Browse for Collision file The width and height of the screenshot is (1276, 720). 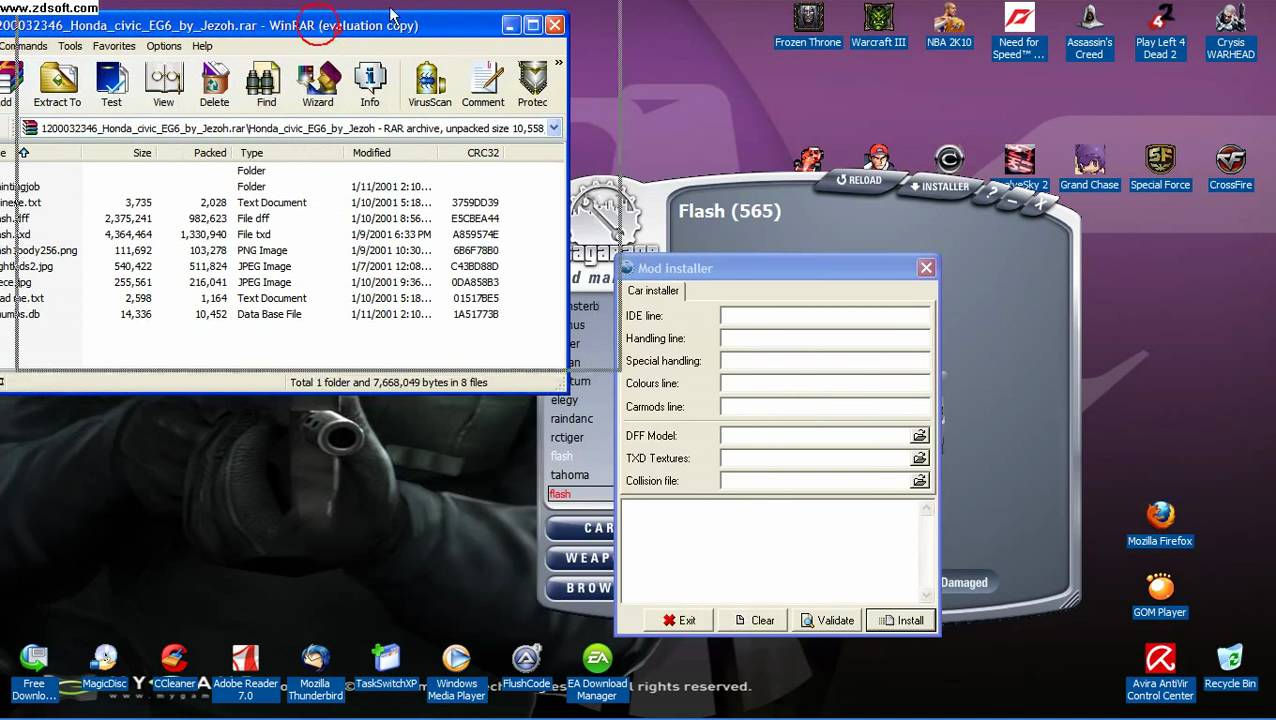[919, 481]
